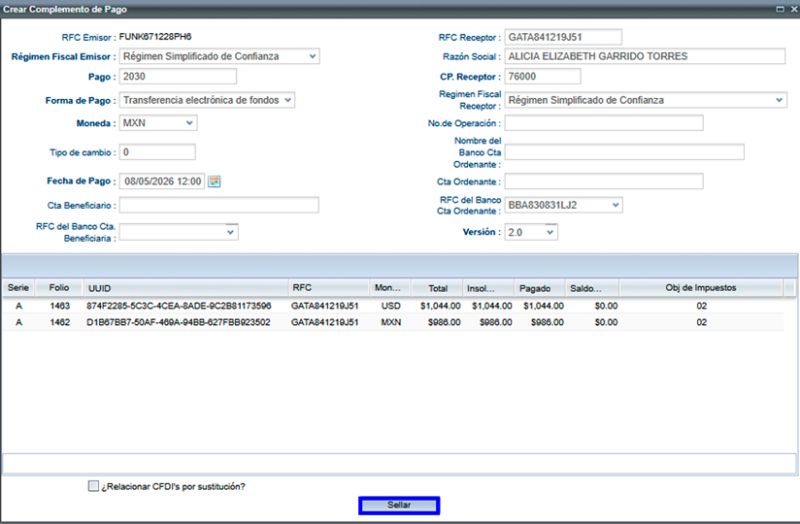Click Nombre del Banco Cta Ordenante field

pos(624,152)
